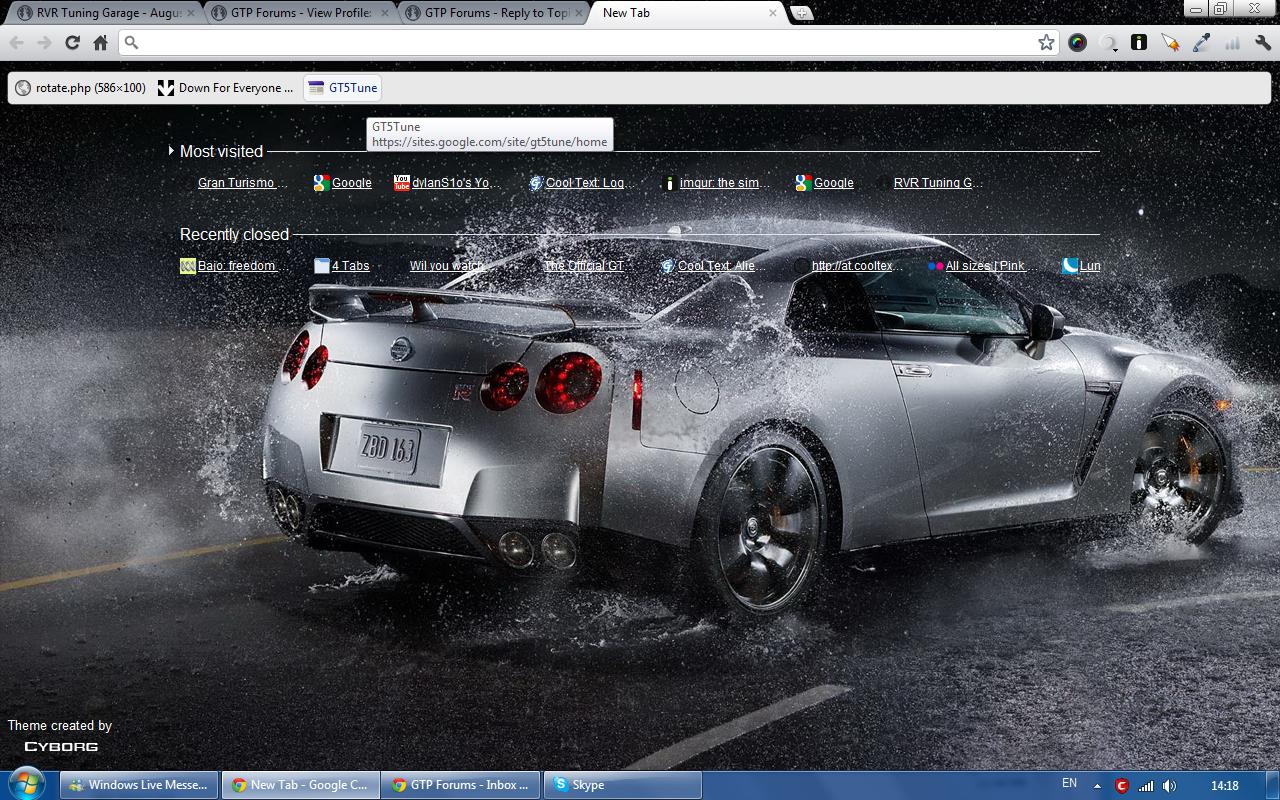The width and height of the screenshot is (1280, 800).
Task: Open the faded bar-chart extension icon
Action: tap(1232, 42)
